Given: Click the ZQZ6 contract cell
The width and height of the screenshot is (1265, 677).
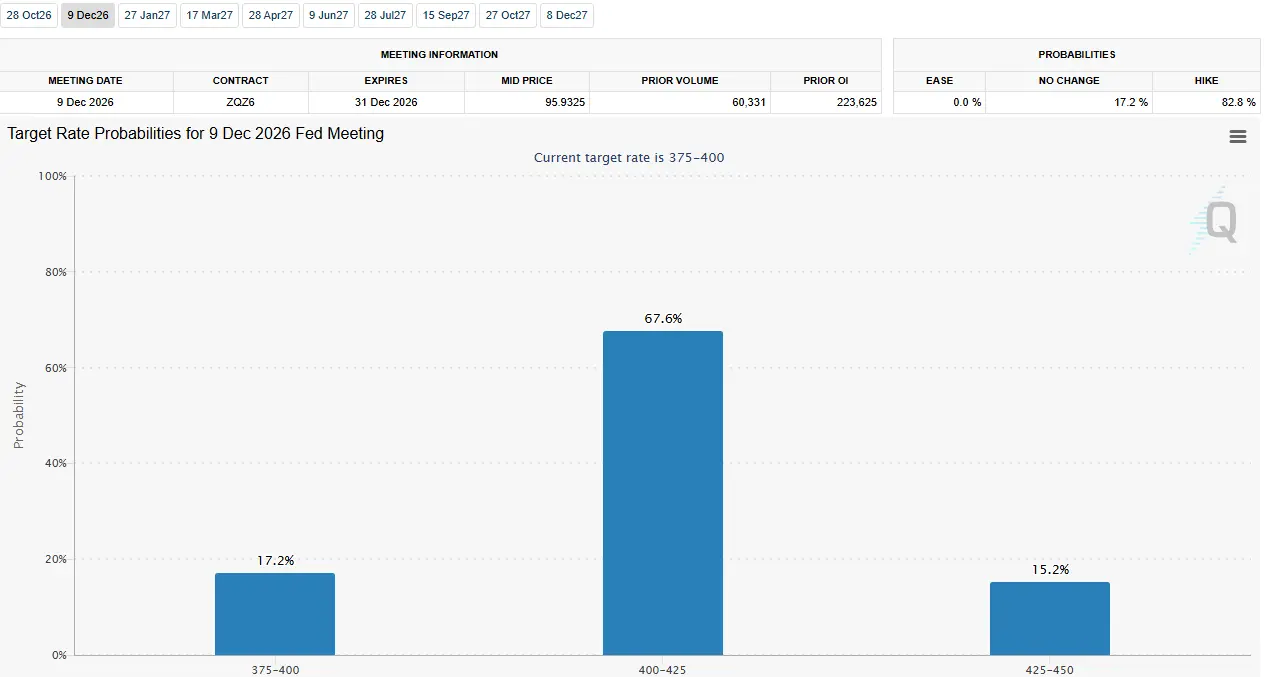Looking at the screenshot, I should (x=241, y=102).
